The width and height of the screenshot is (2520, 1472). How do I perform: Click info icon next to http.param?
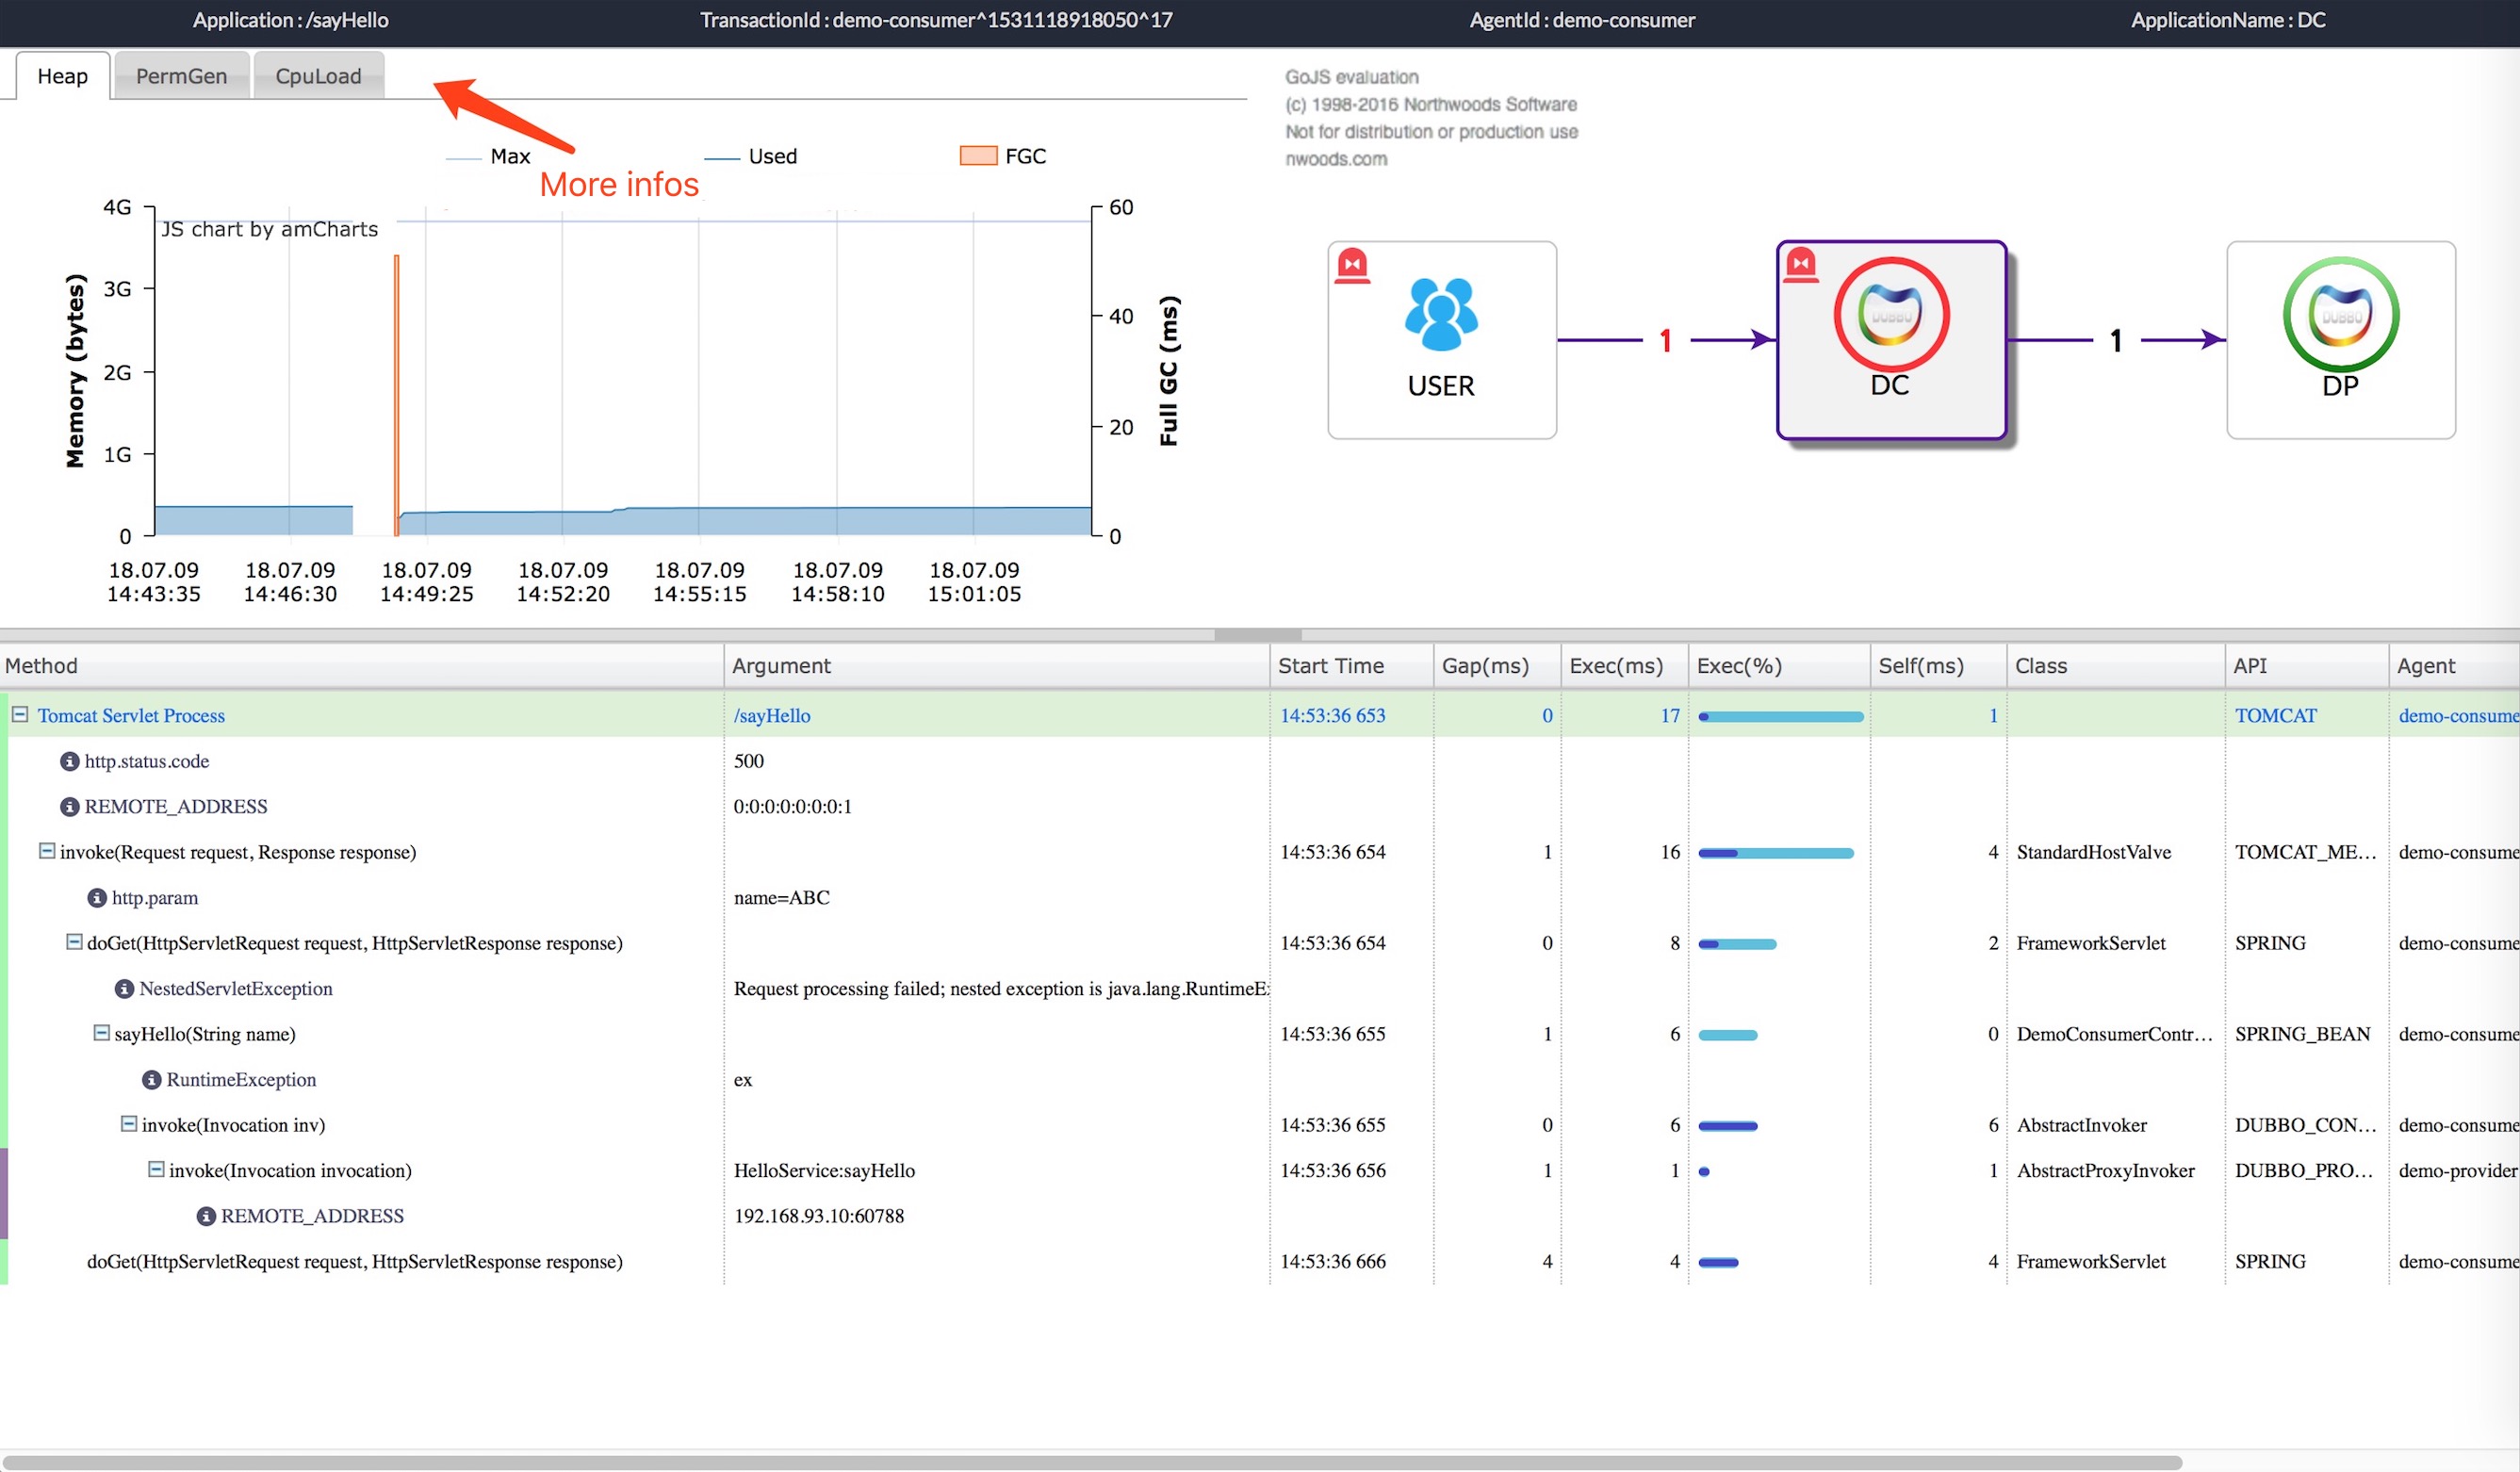point(97,898)
